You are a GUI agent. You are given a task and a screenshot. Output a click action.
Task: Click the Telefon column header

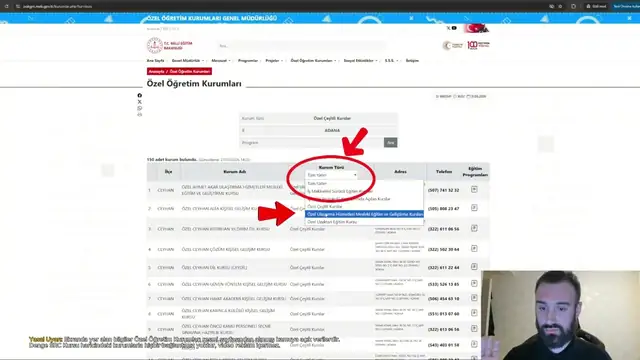pyautogui.click(x=444, y=172)
